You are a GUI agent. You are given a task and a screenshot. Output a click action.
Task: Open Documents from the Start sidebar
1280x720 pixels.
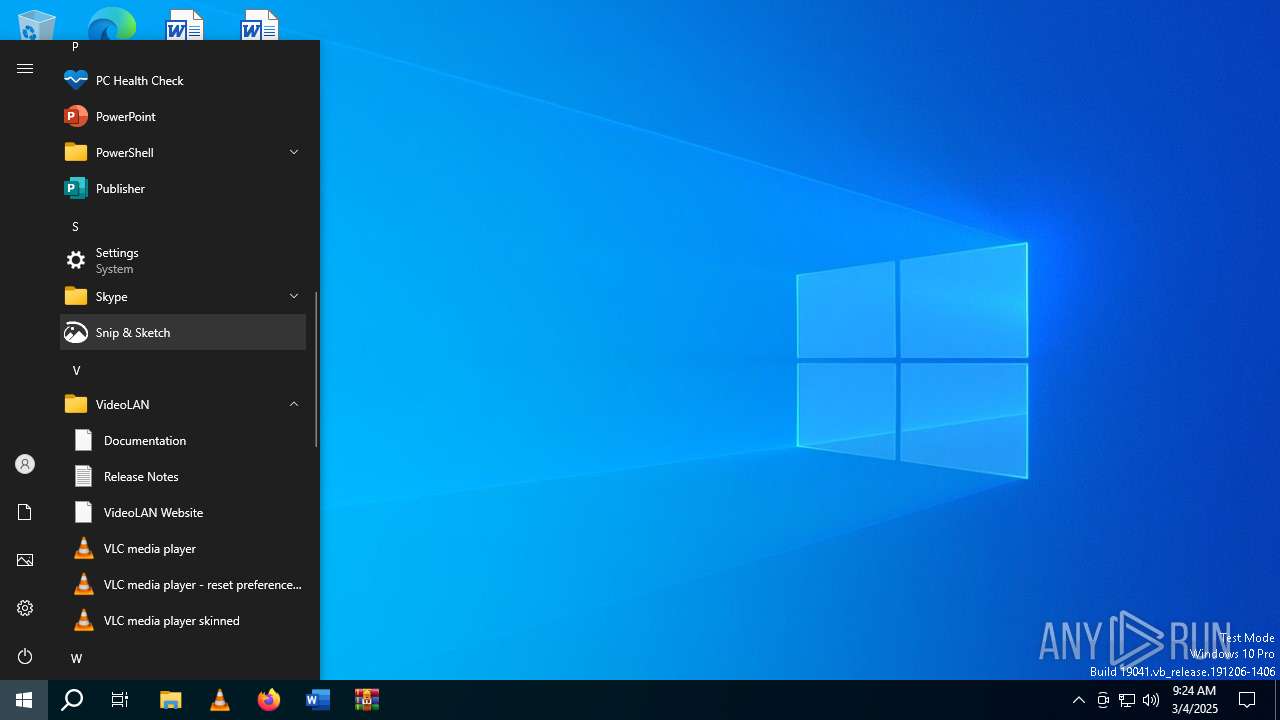click(25, 512)
